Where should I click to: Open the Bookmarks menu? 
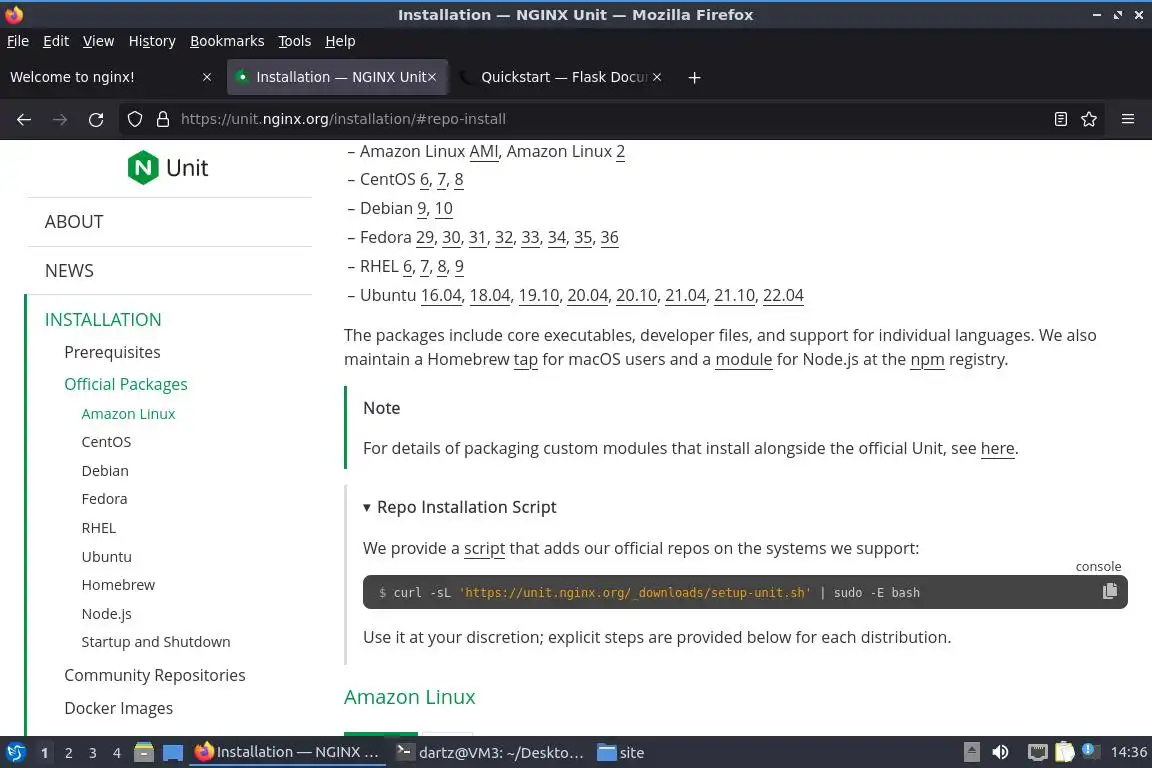(x=227, y=41)
